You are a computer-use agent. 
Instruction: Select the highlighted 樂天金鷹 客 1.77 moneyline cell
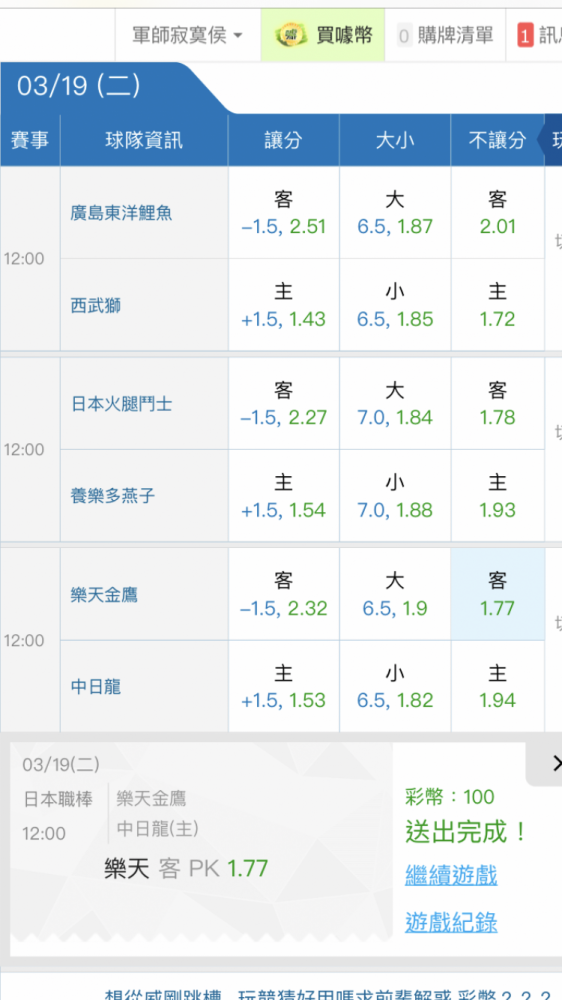[x=498, y=594]
